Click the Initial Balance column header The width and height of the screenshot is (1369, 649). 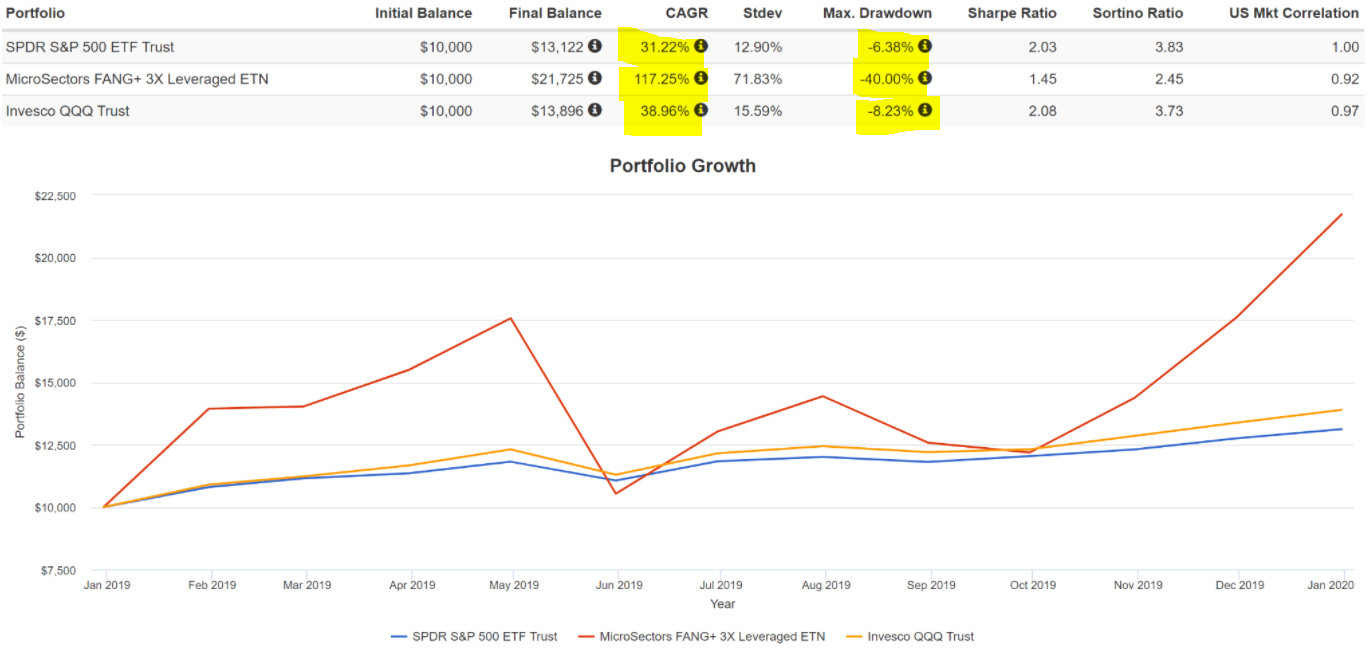424,13
